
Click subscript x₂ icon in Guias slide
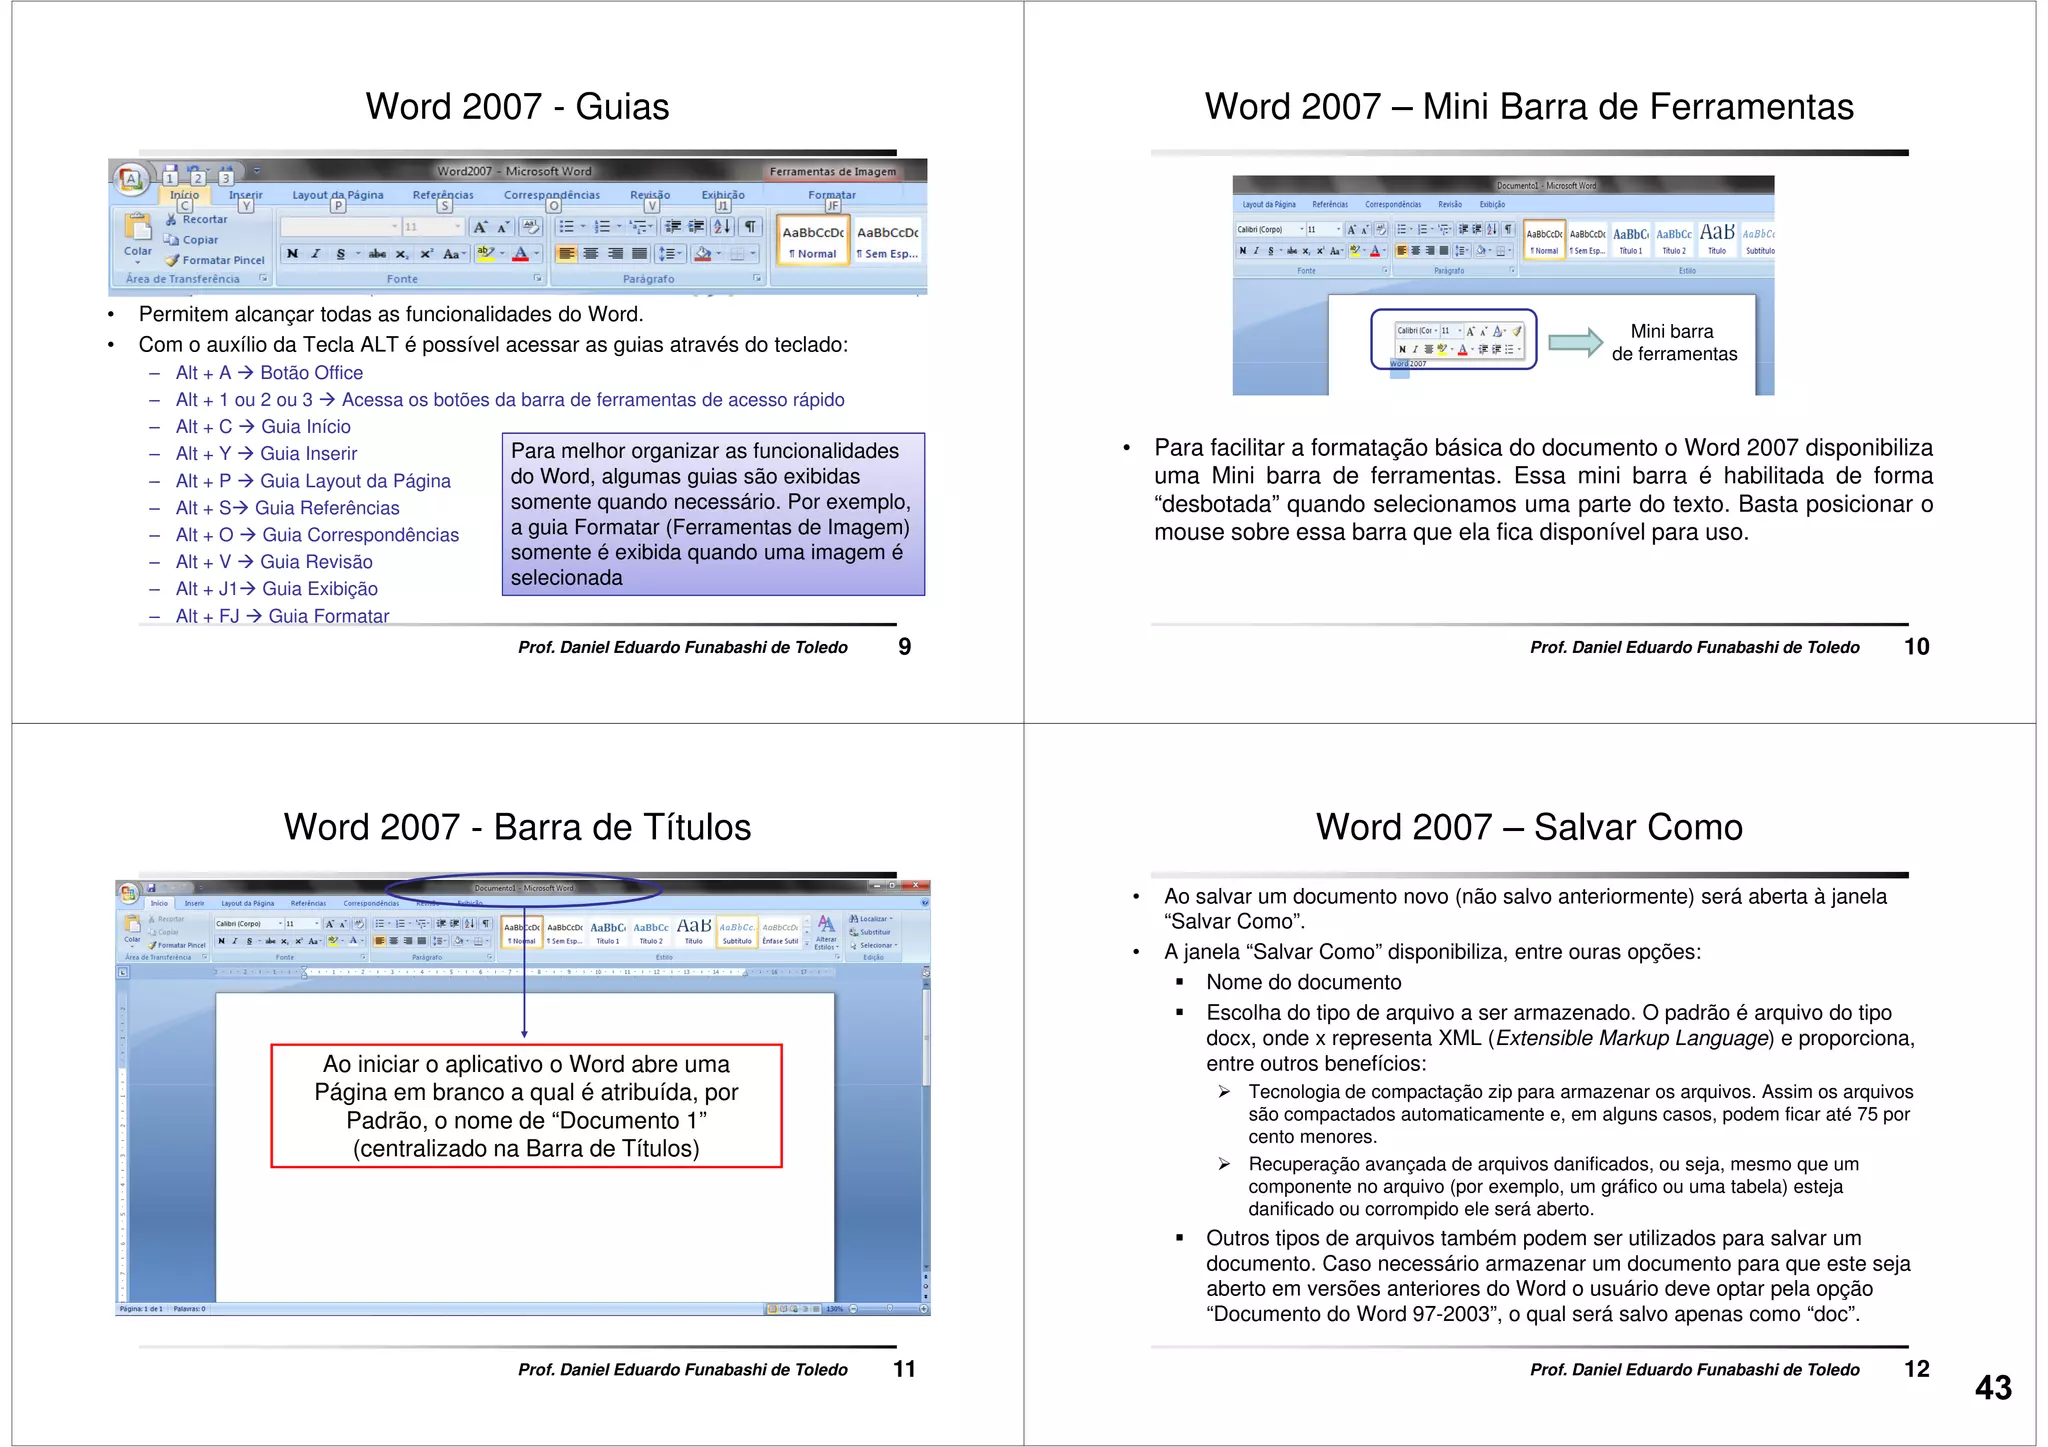(402, 254)
